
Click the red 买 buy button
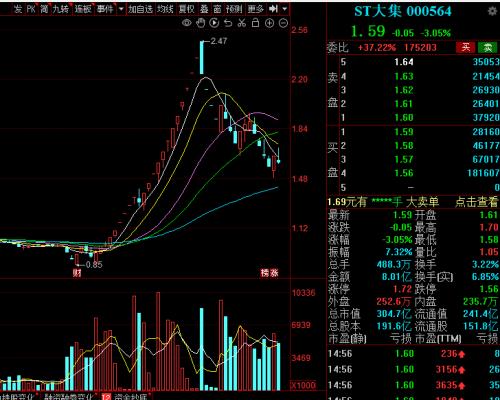[x=466, y=47]
